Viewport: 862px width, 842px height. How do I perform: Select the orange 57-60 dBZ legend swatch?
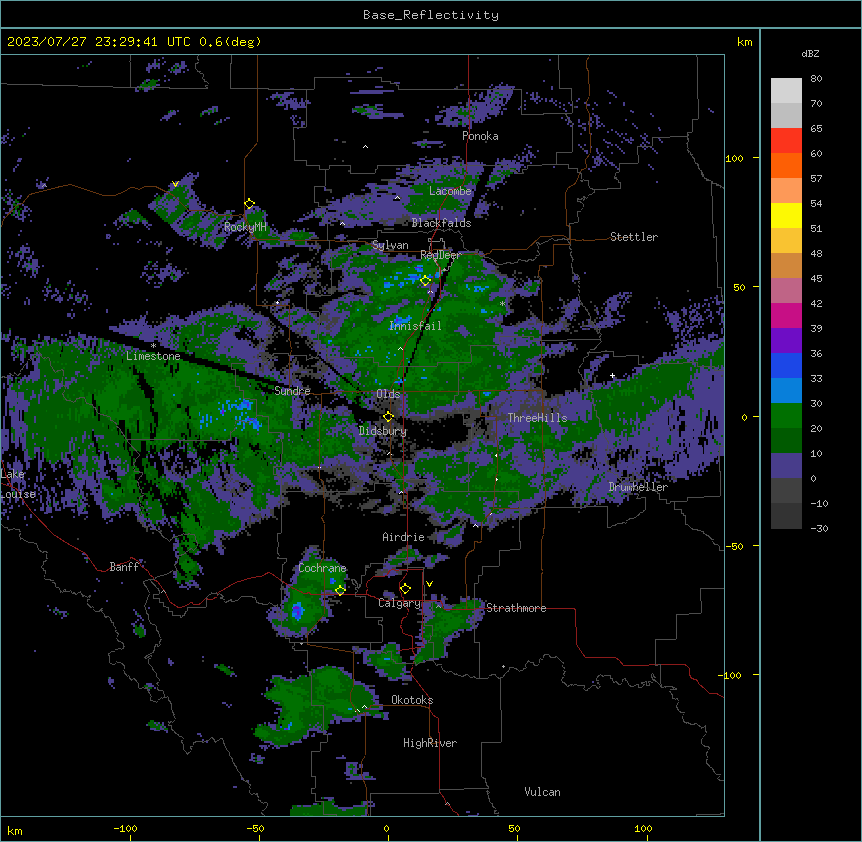786,165
